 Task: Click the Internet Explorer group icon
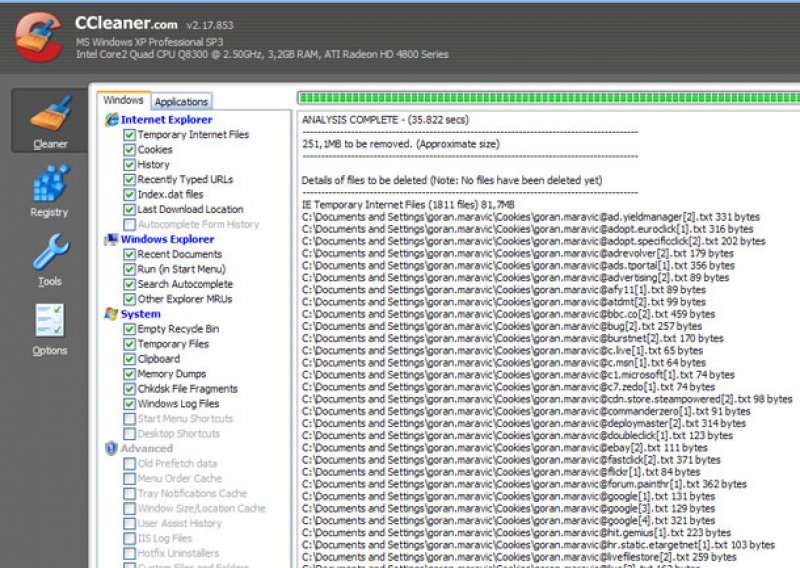pyautogui.click(x=112, y=119)
